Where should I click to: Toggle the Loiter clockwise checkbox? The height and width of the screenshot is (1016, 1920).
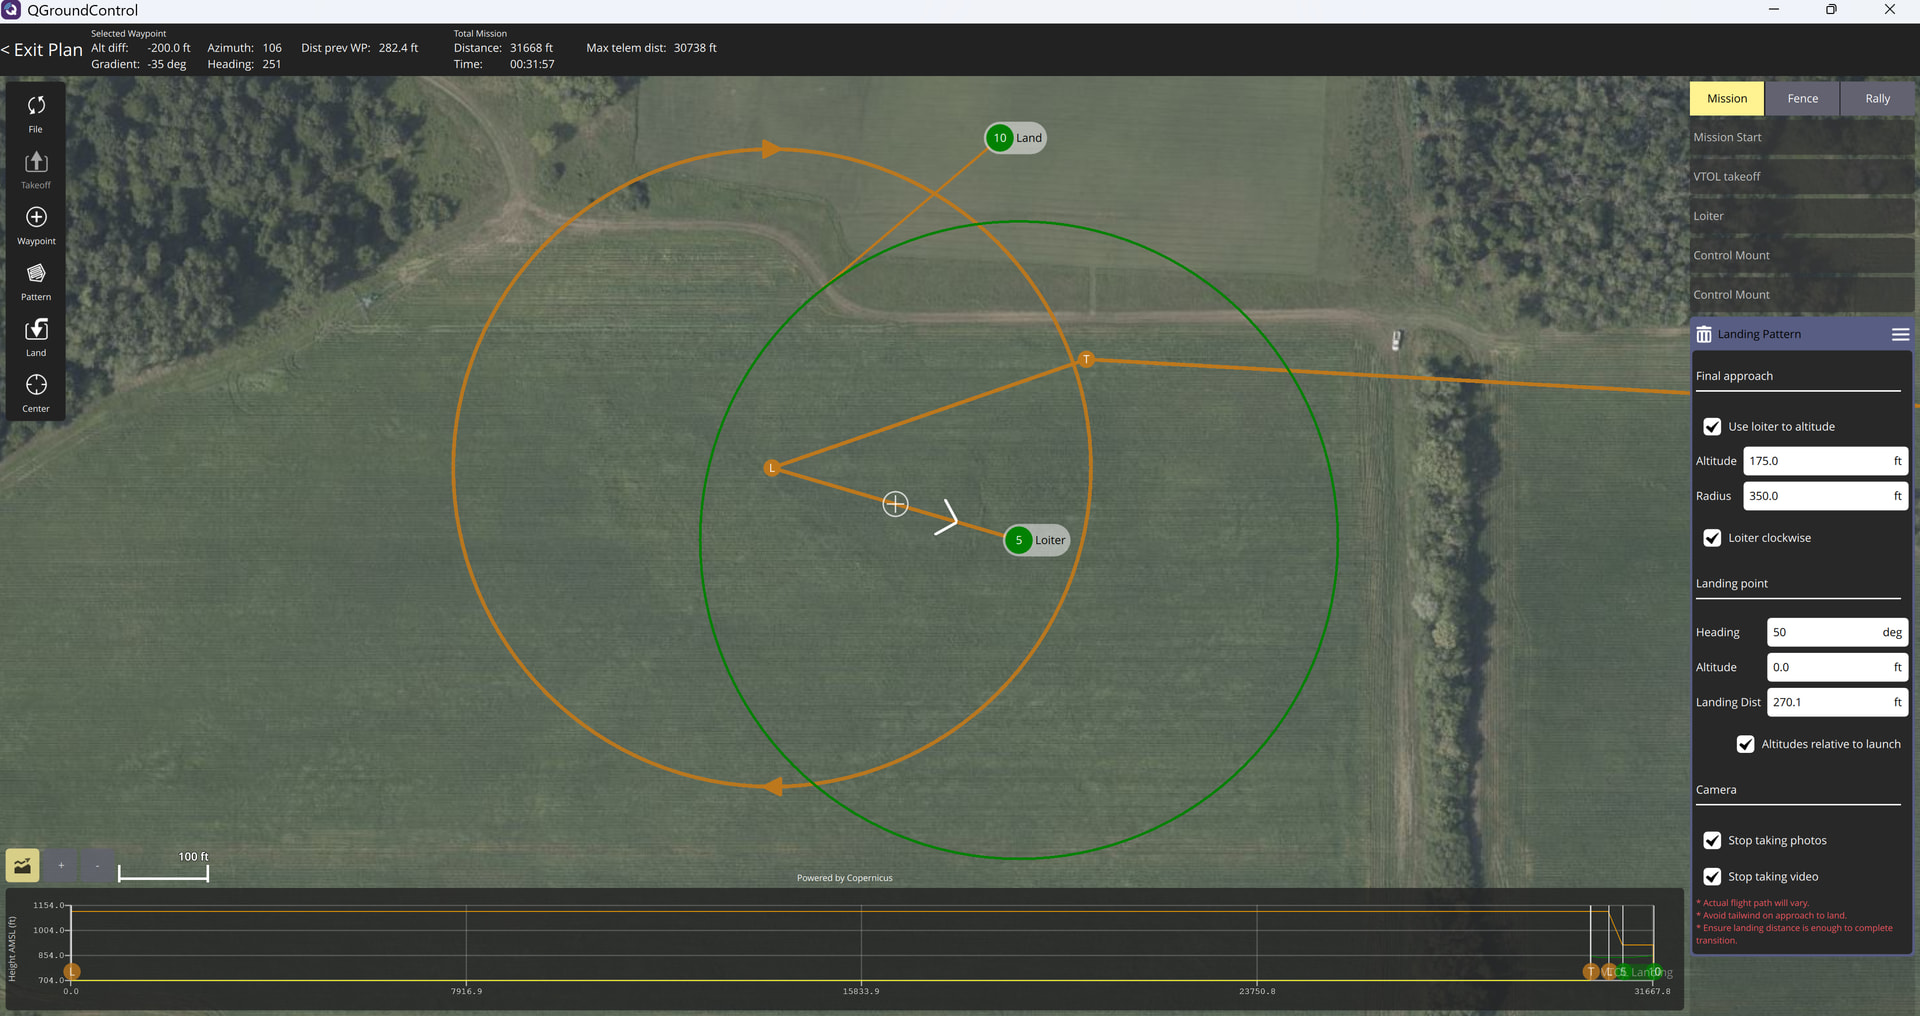[1712, 538]
